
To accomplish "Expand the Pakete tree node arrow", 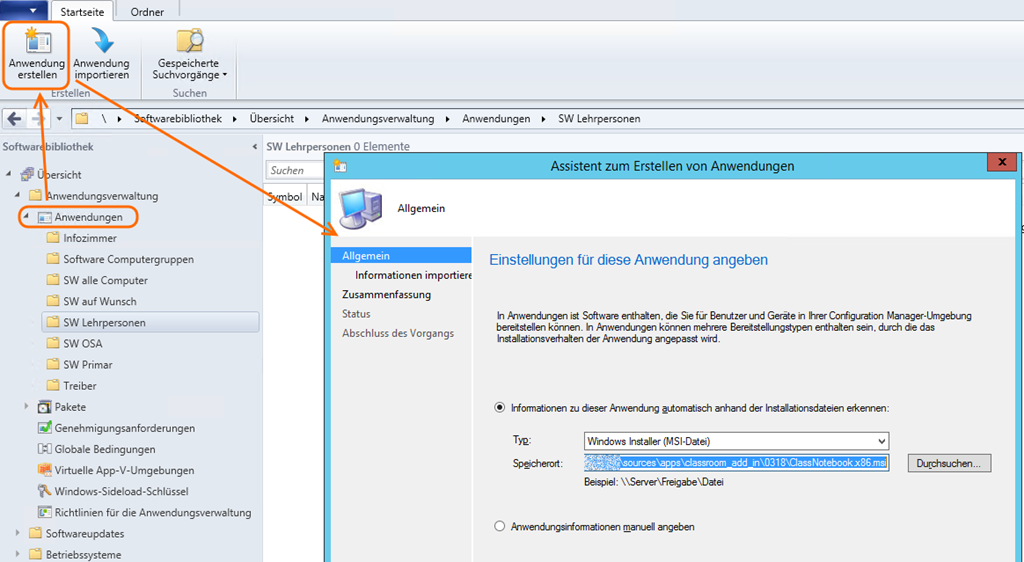I will [27, 407].
